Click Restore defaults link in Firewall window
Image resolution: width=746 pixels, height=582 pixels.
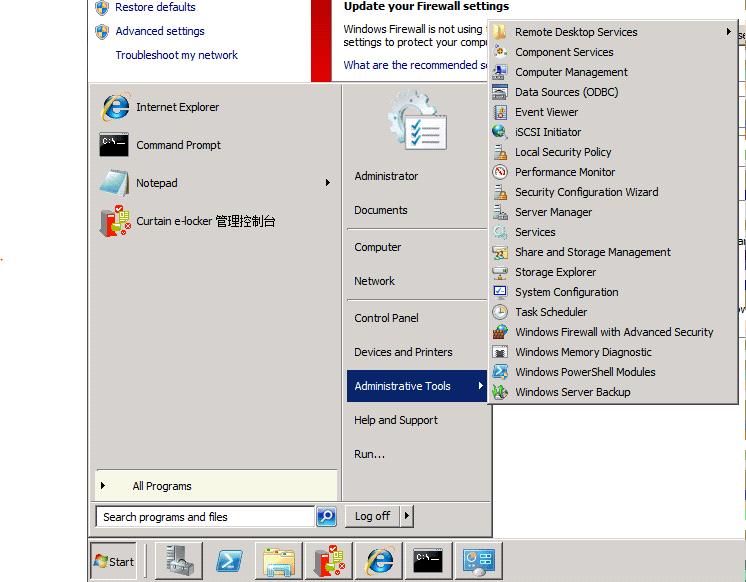[155, 7]
